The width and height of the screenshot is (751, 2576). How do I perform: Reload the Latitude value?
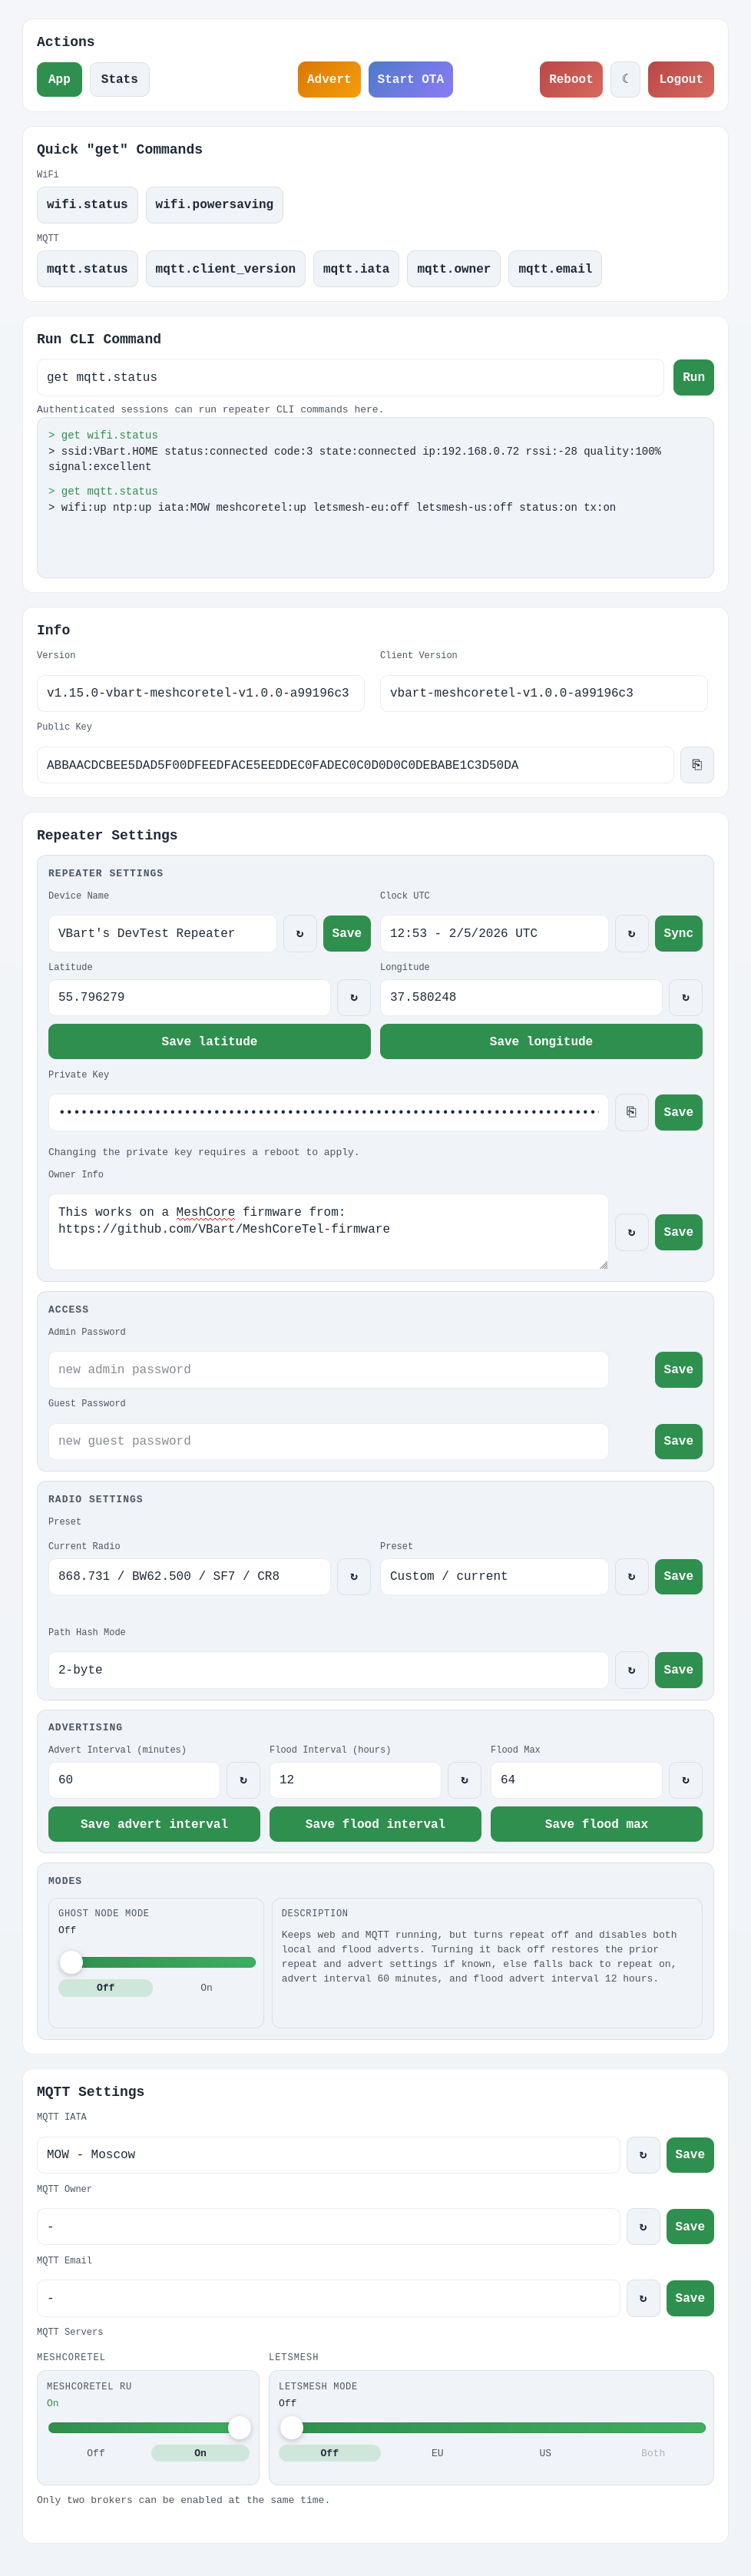pyautogui.click(x=353, y=997)
